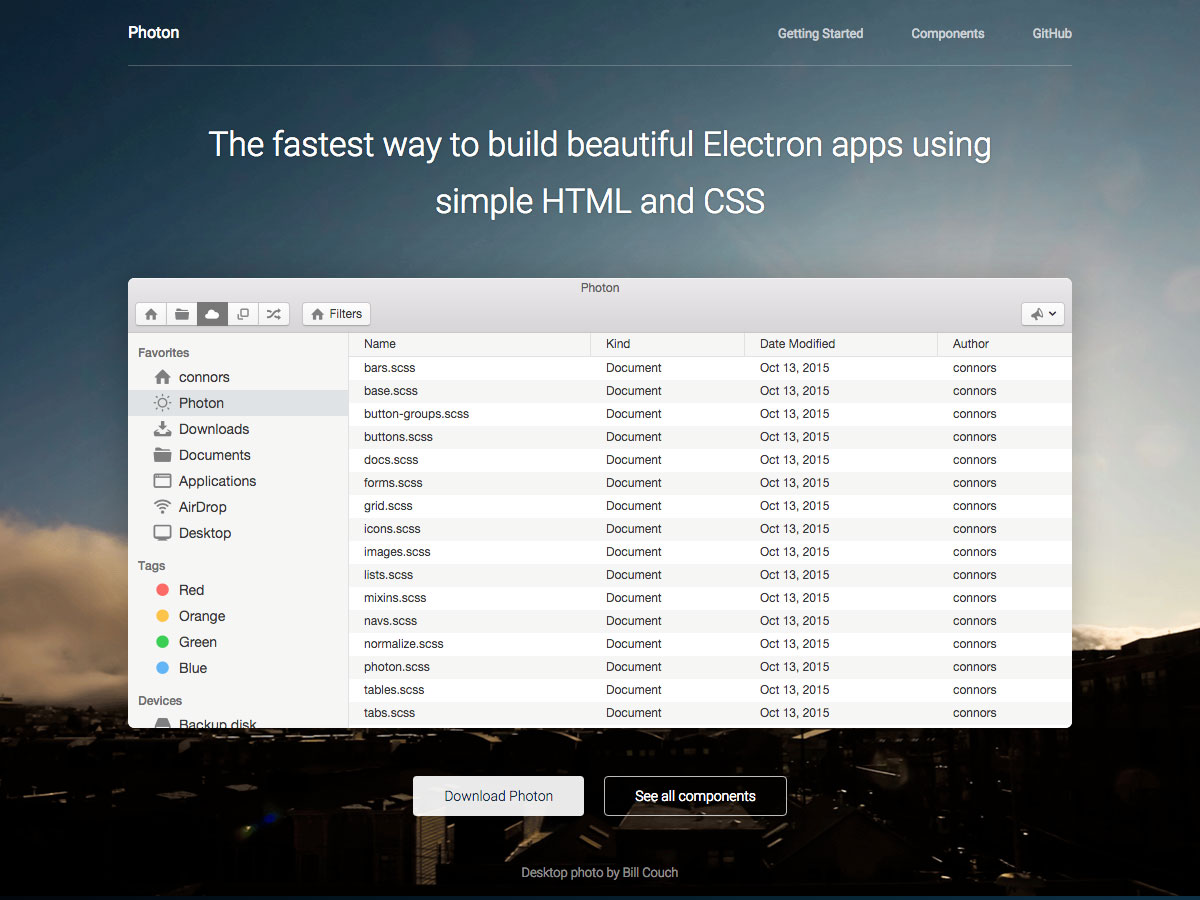
Task: Select the tabs.scss file name
Action: tap(389, 713)
